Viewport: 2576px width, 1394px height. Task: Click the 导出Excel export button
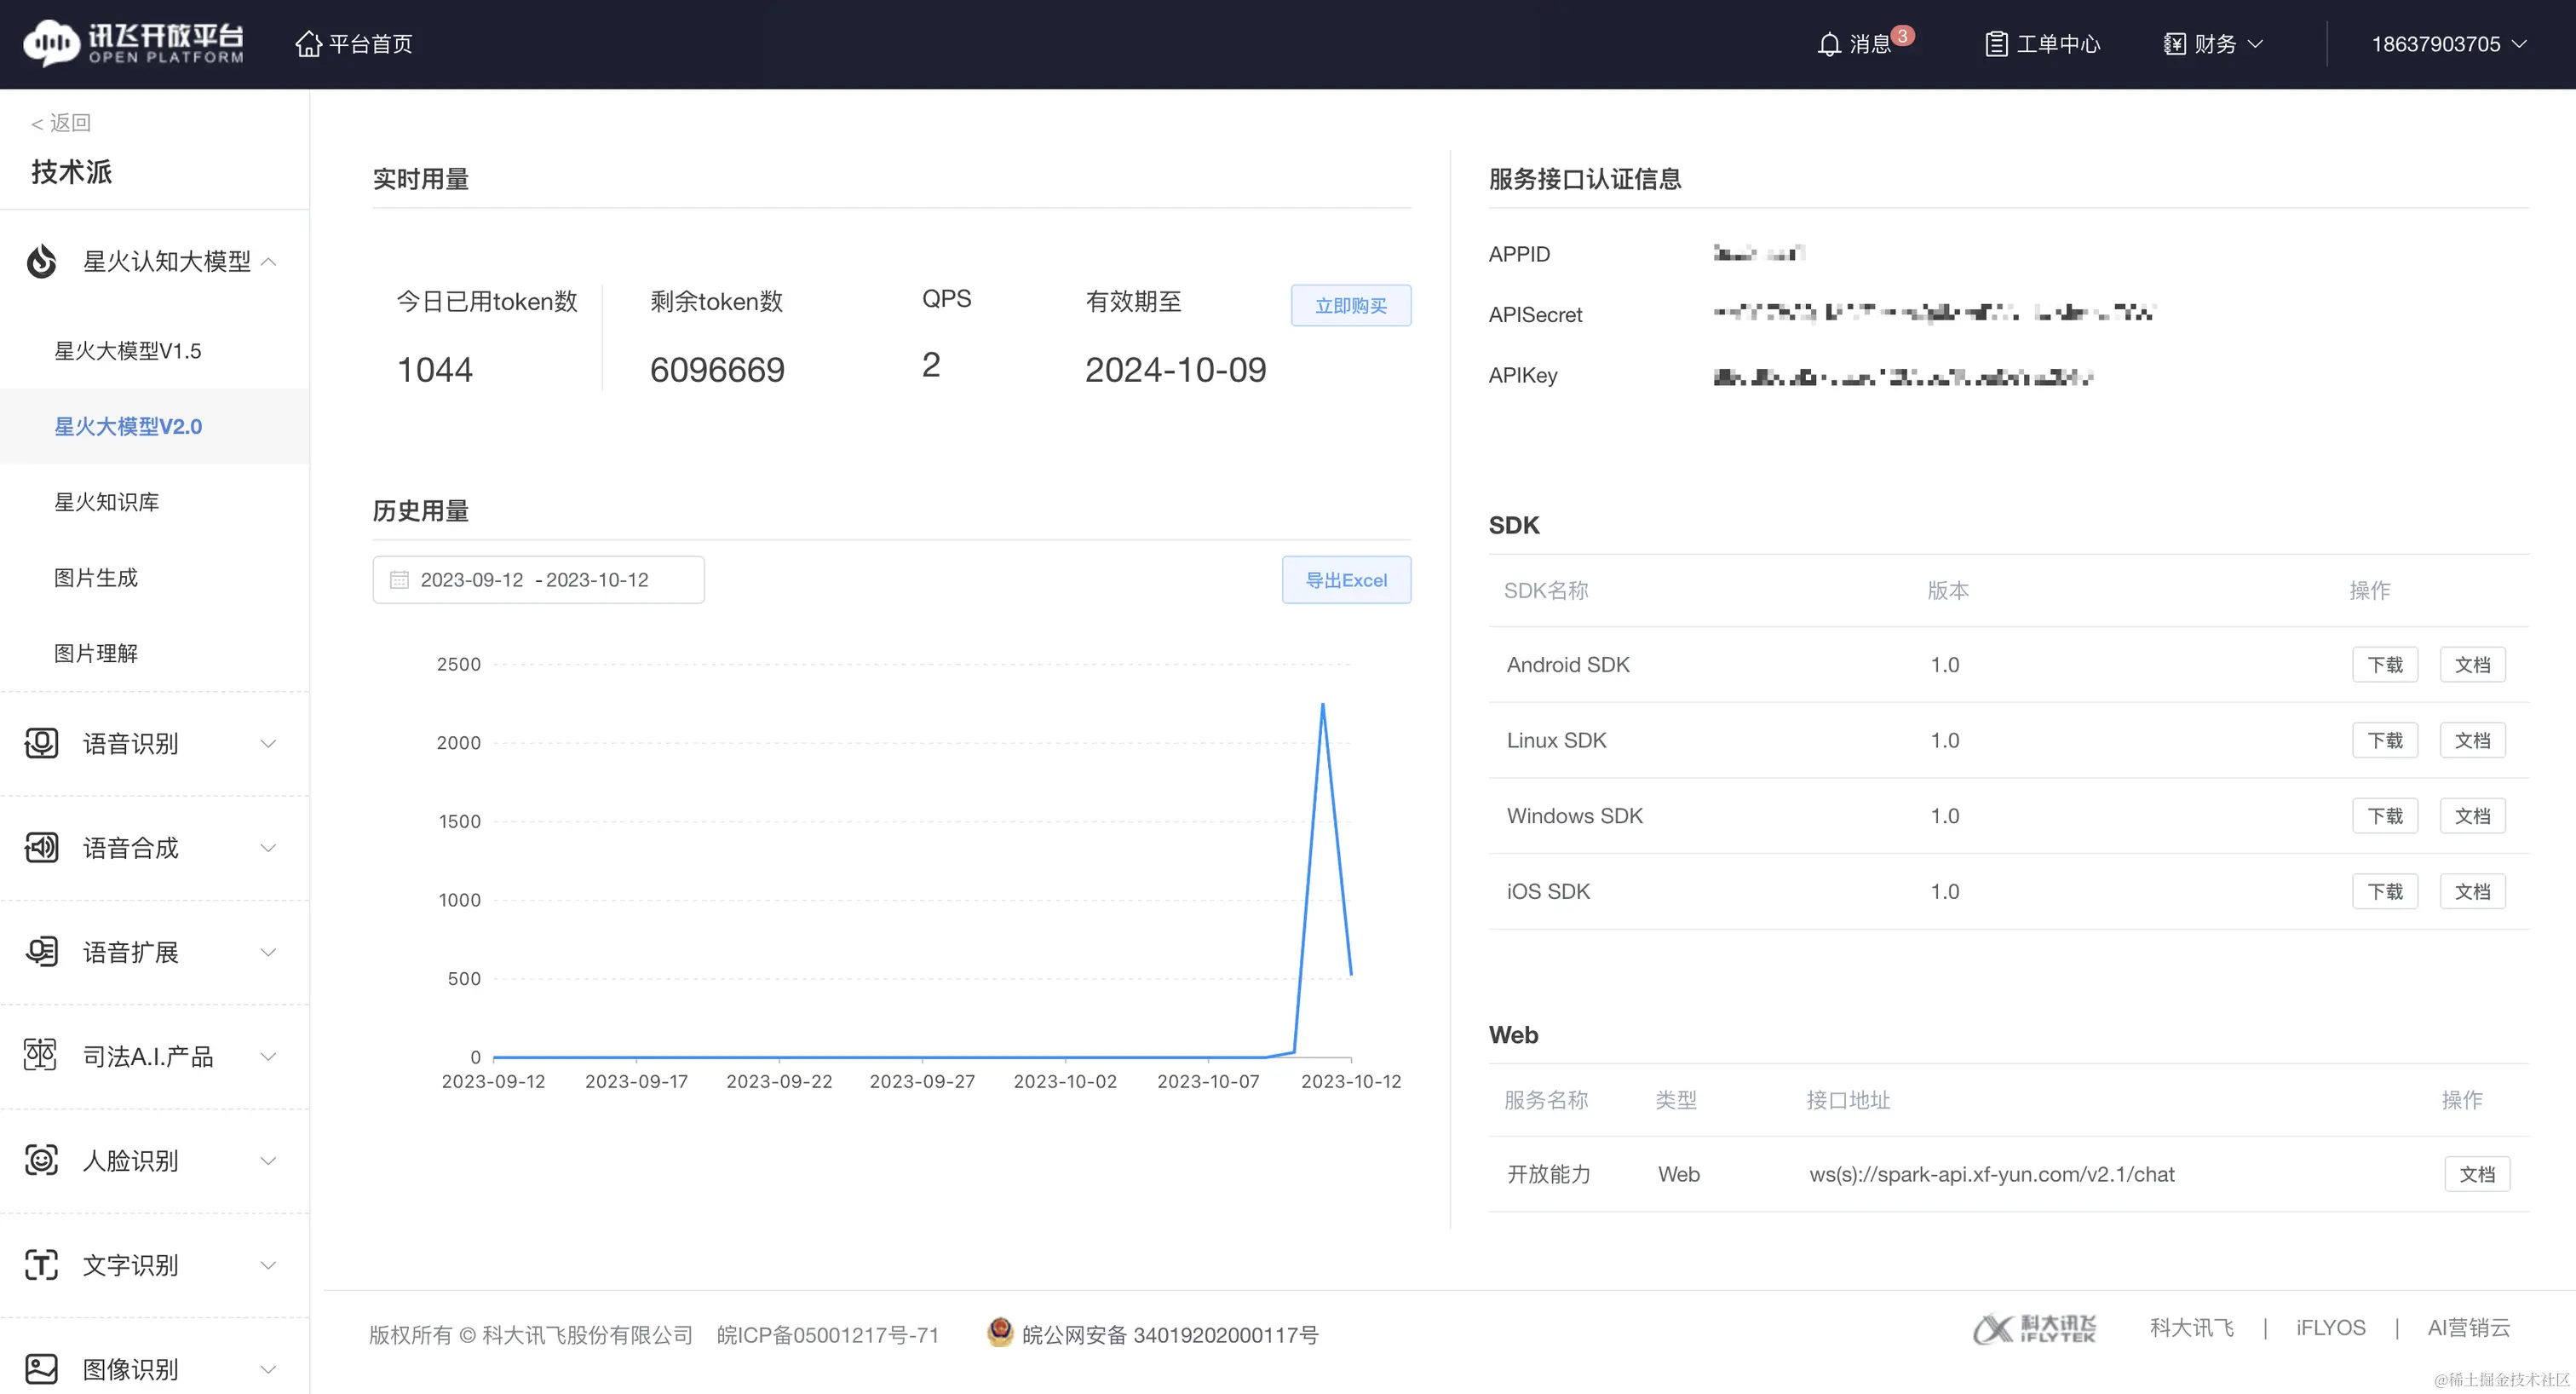(x=1346, y=580)
